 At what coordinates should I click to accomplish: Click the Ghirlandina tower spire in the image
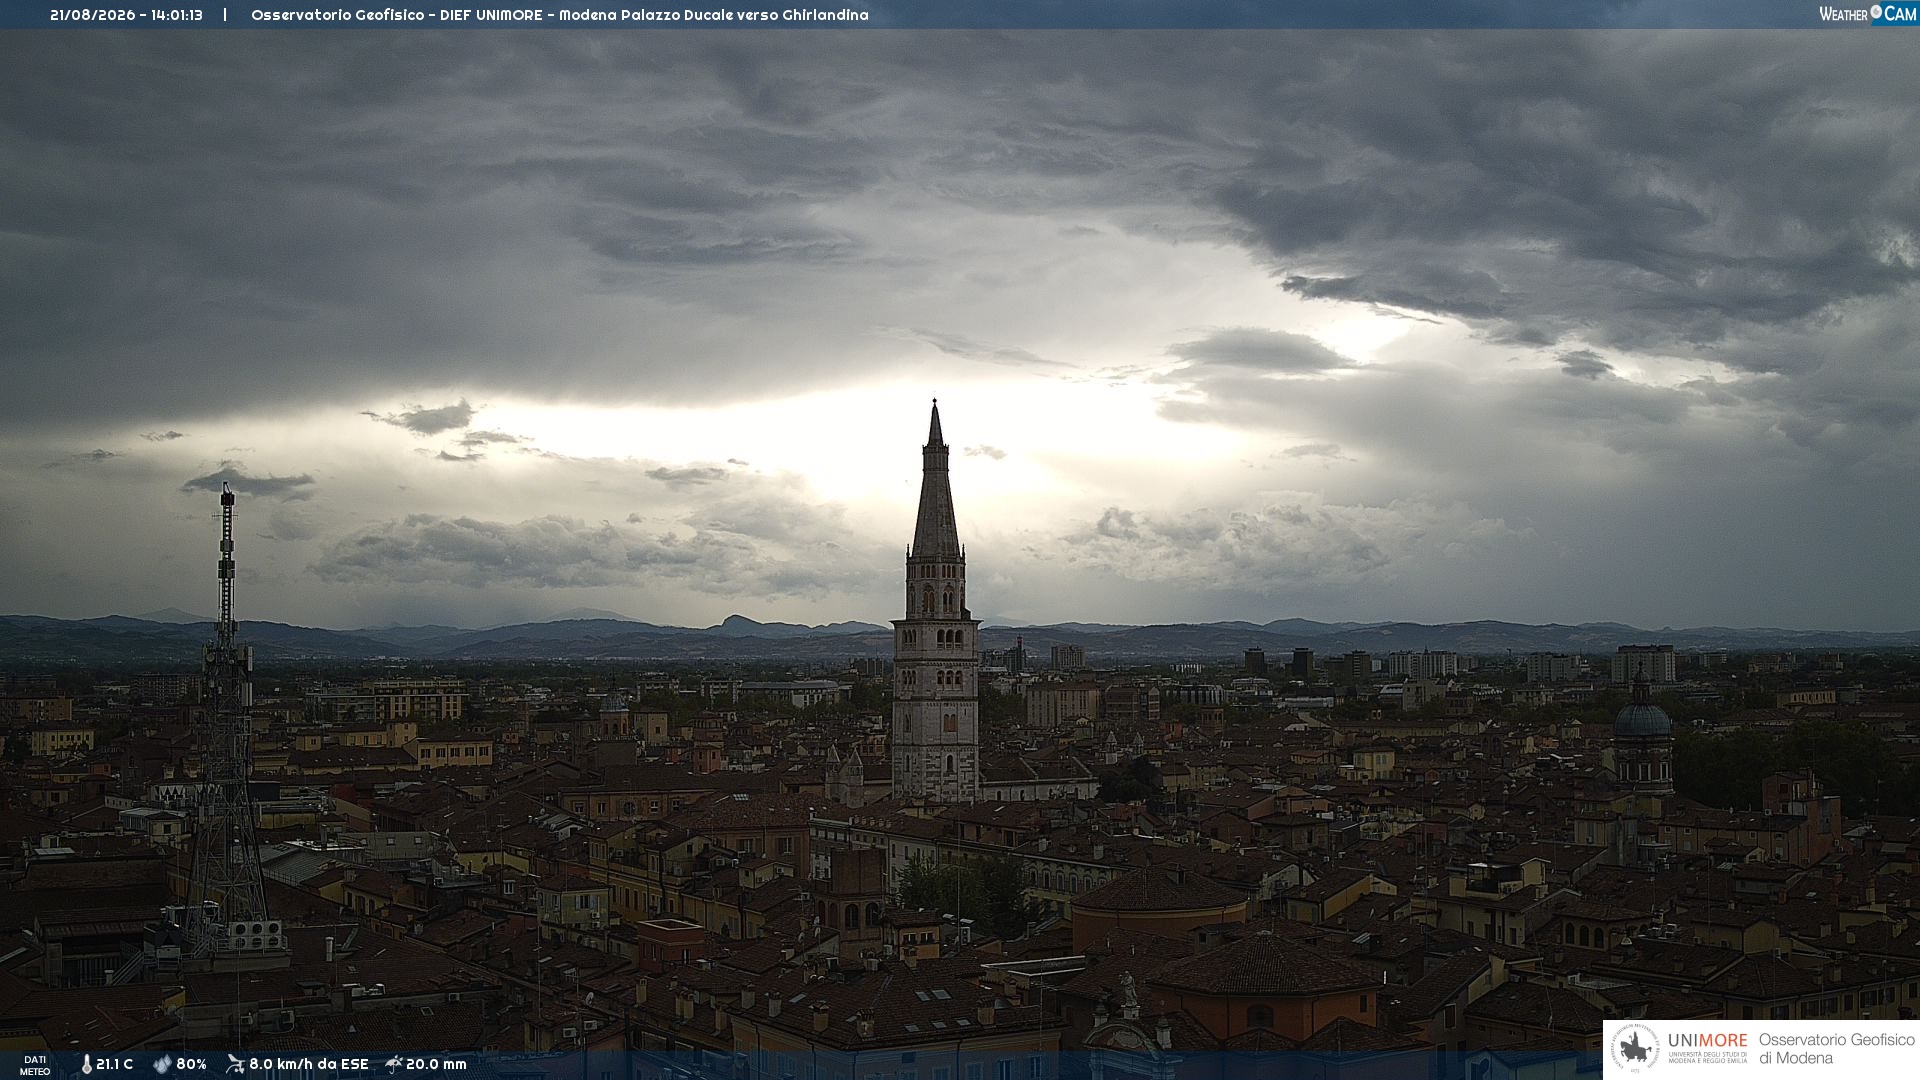coord(935,480)
